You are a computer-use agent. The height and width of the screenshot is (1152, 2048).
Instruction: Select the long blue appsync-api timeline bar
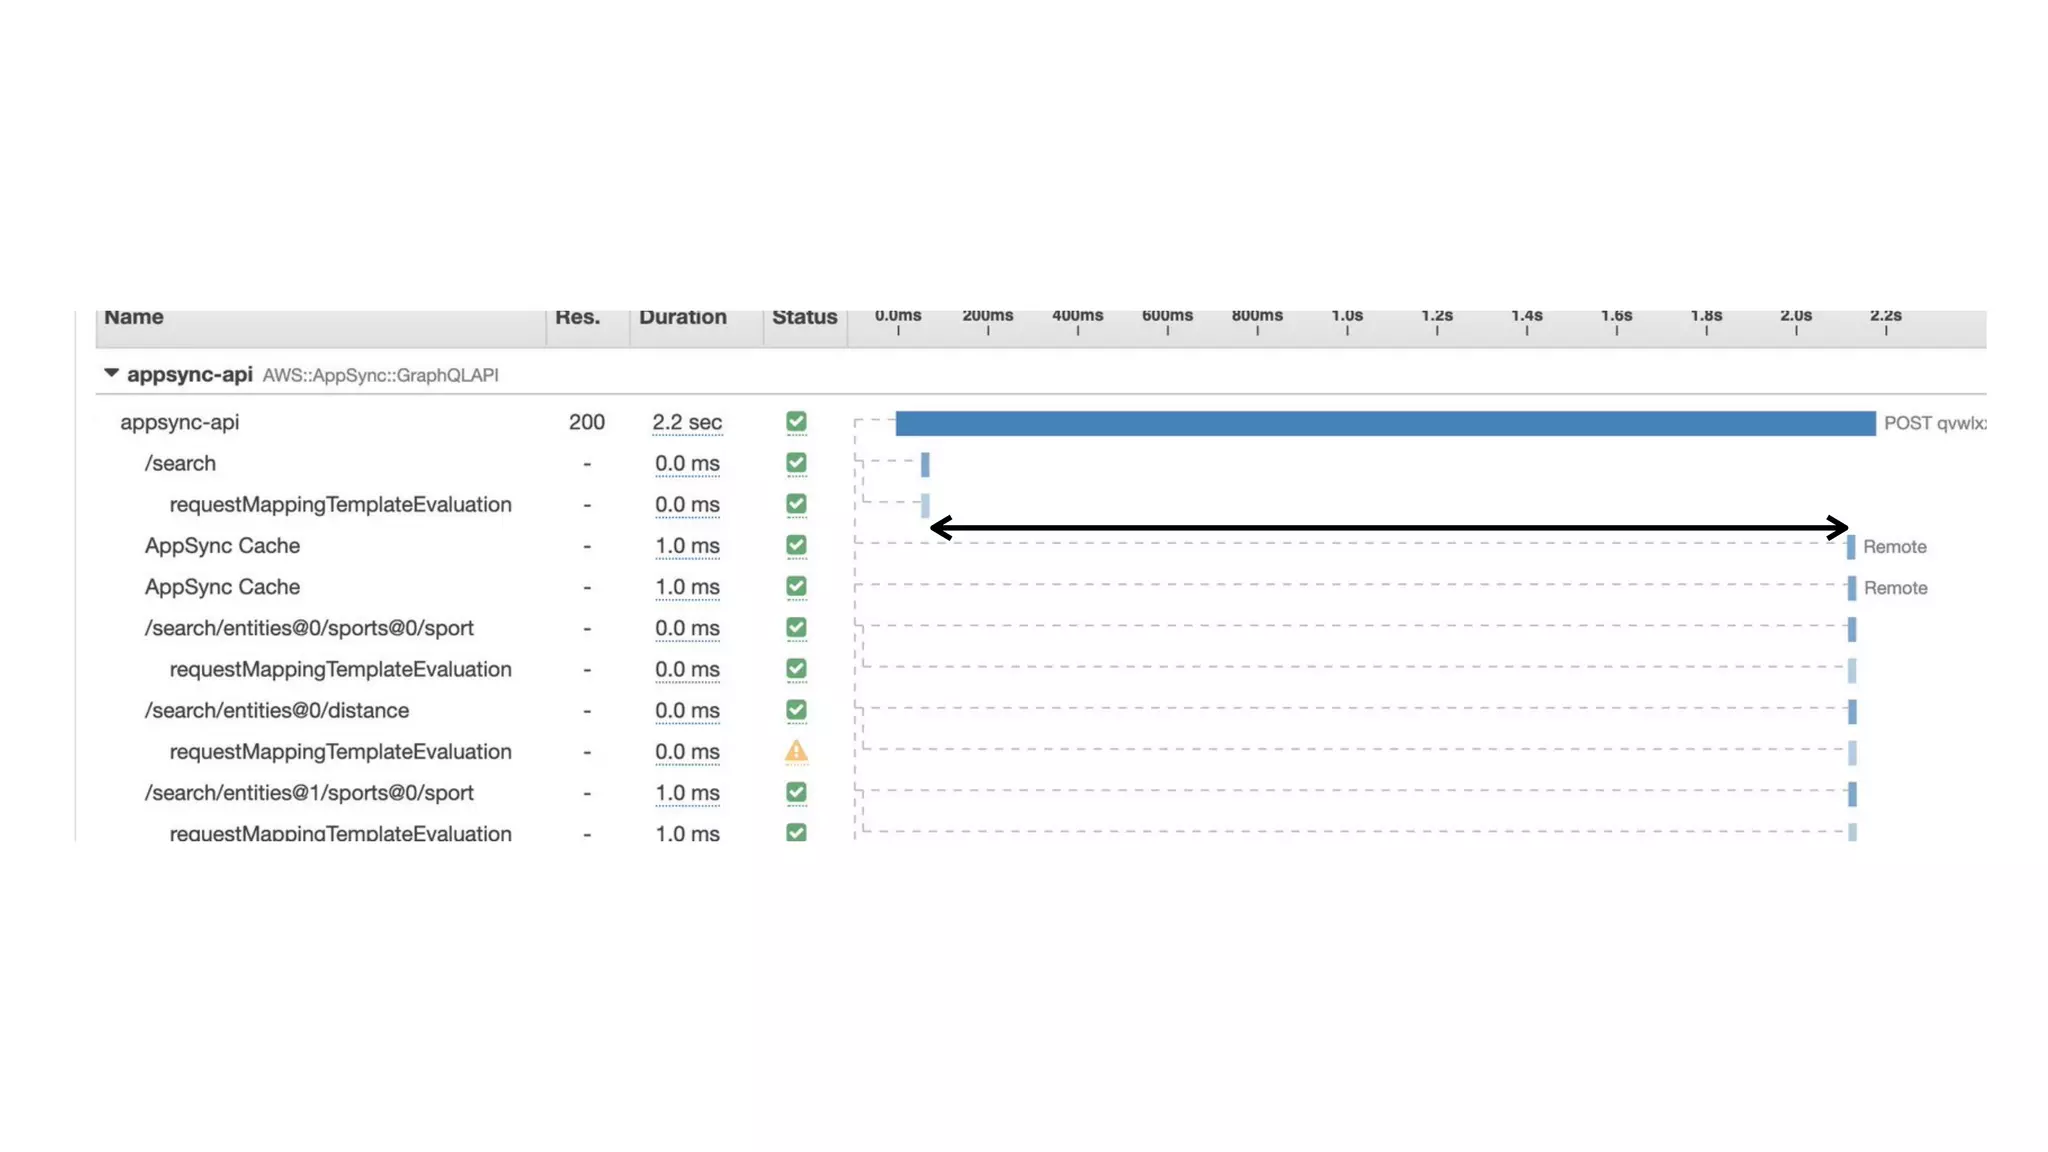tap(1385, 423)
